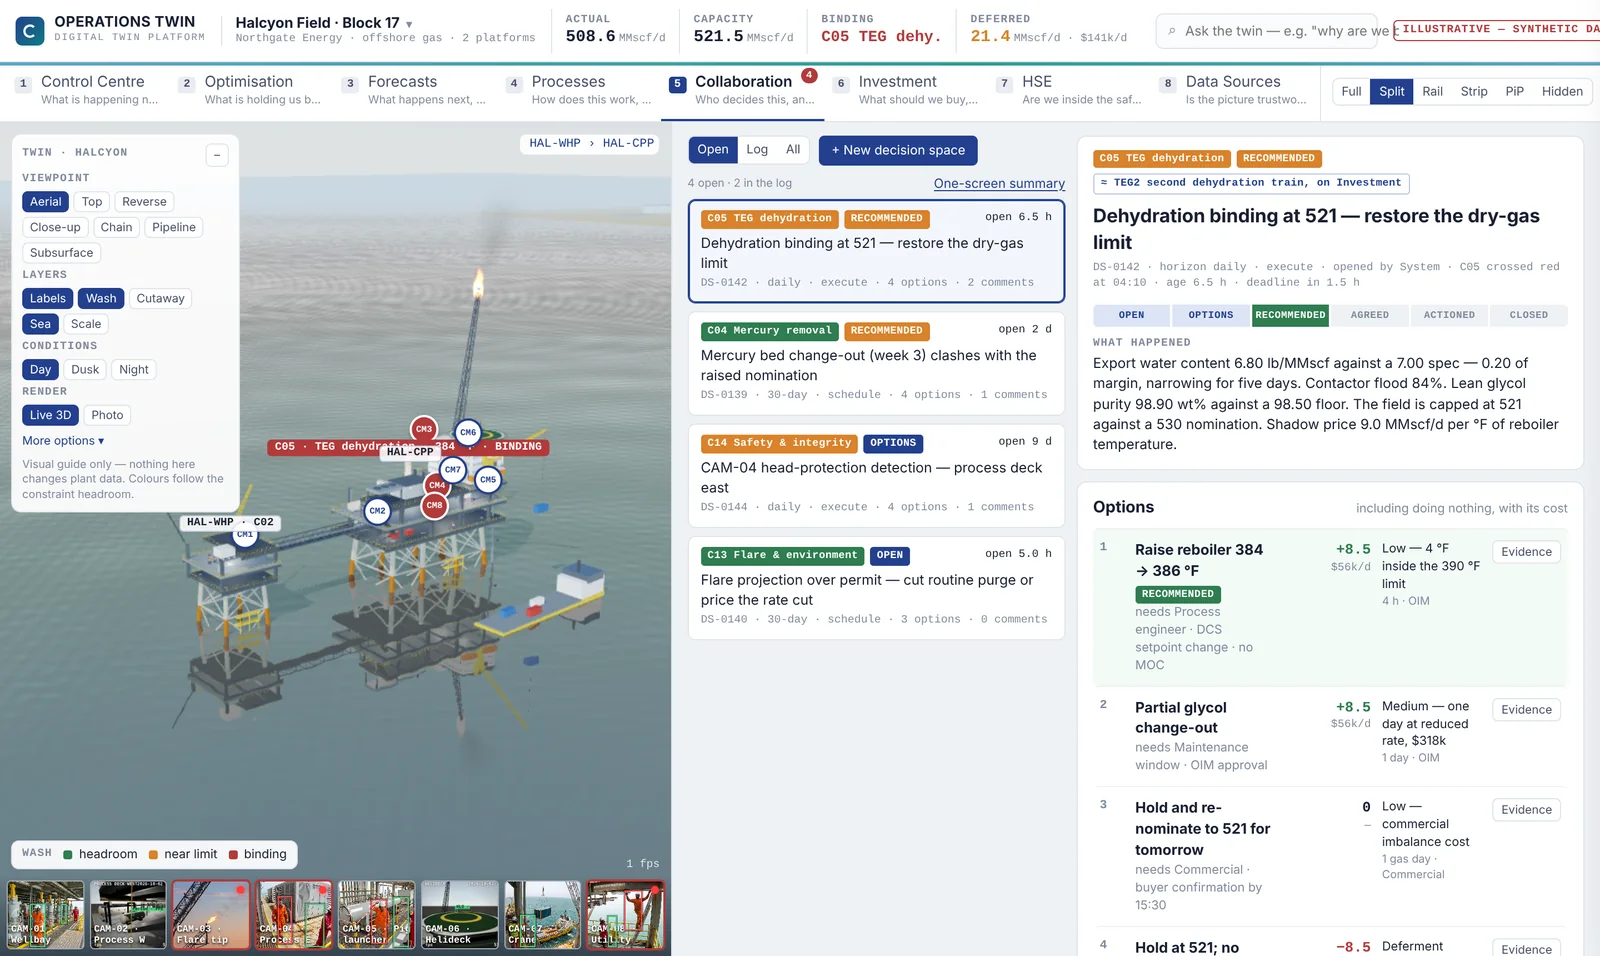Select the CM1 camera marker on HAL-WHP
Screen dimensions: 1600x956
click(x=245, y=535)
